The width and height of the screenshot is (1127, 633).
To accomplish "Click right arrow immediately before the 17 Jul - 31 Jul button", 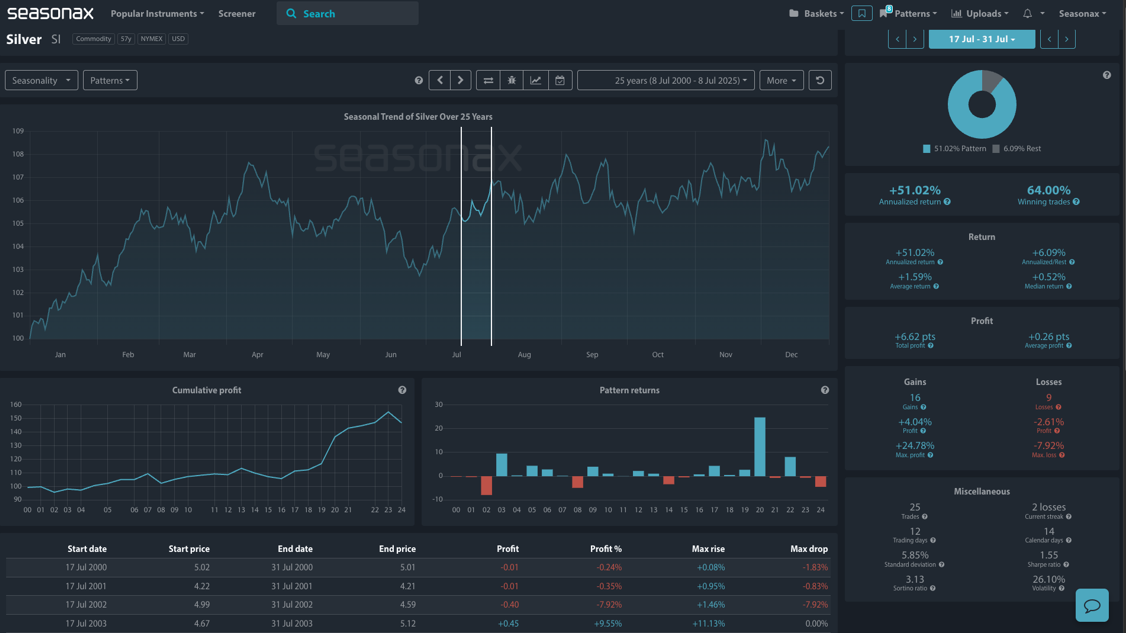I will 914,39.
